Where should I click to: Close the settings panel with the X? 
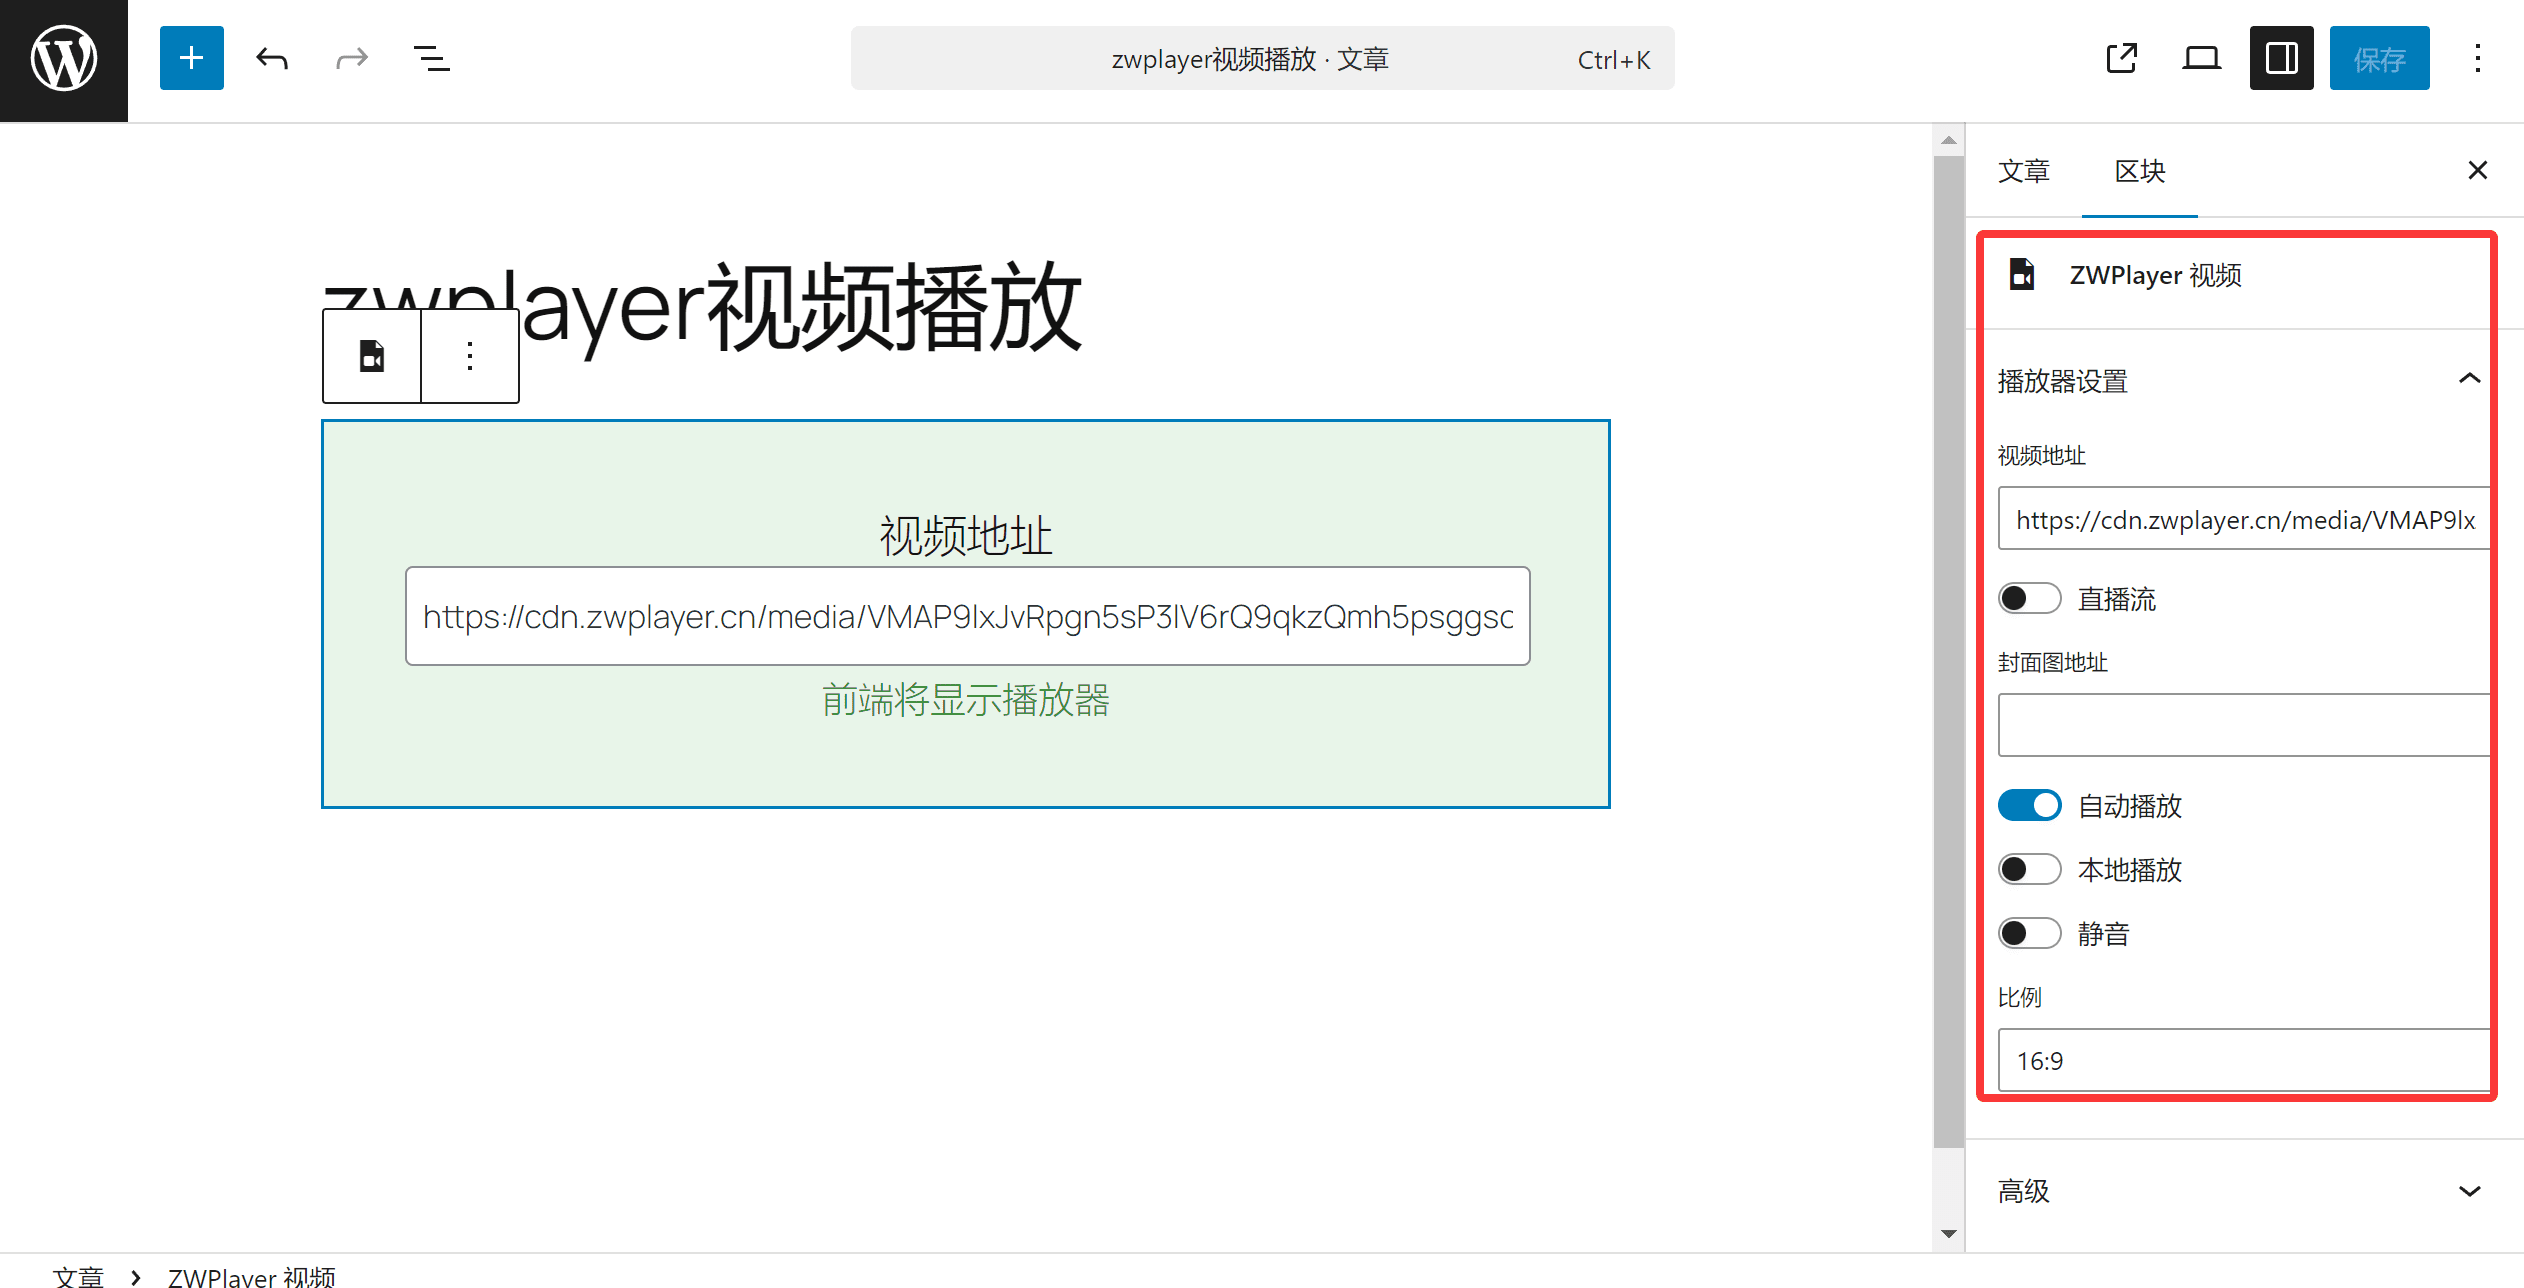(x=2477, y=169)
